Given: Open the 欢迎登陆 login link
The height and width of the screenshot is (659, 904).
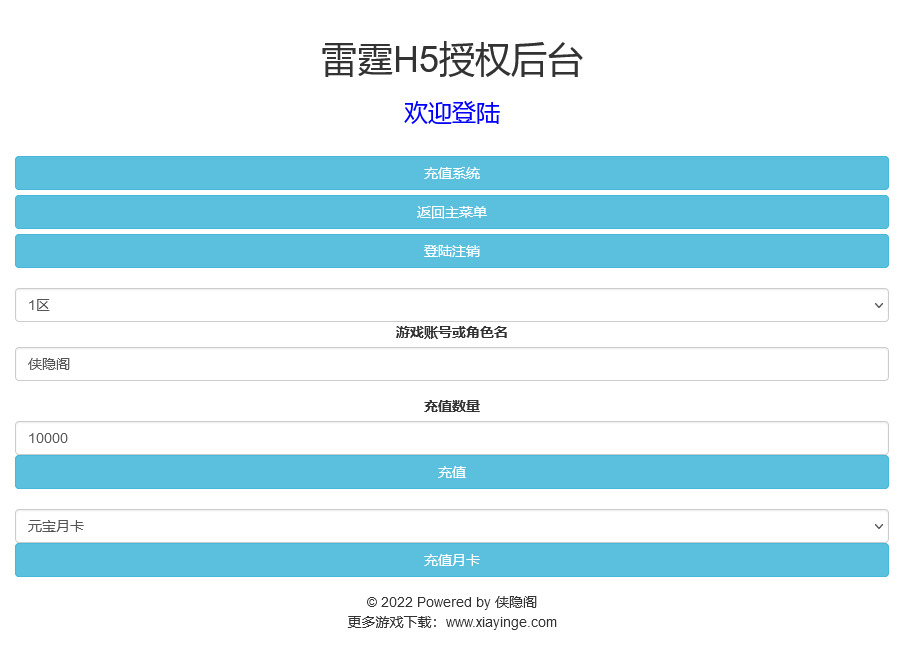Looking at the screenshot, I should [452, 113].
